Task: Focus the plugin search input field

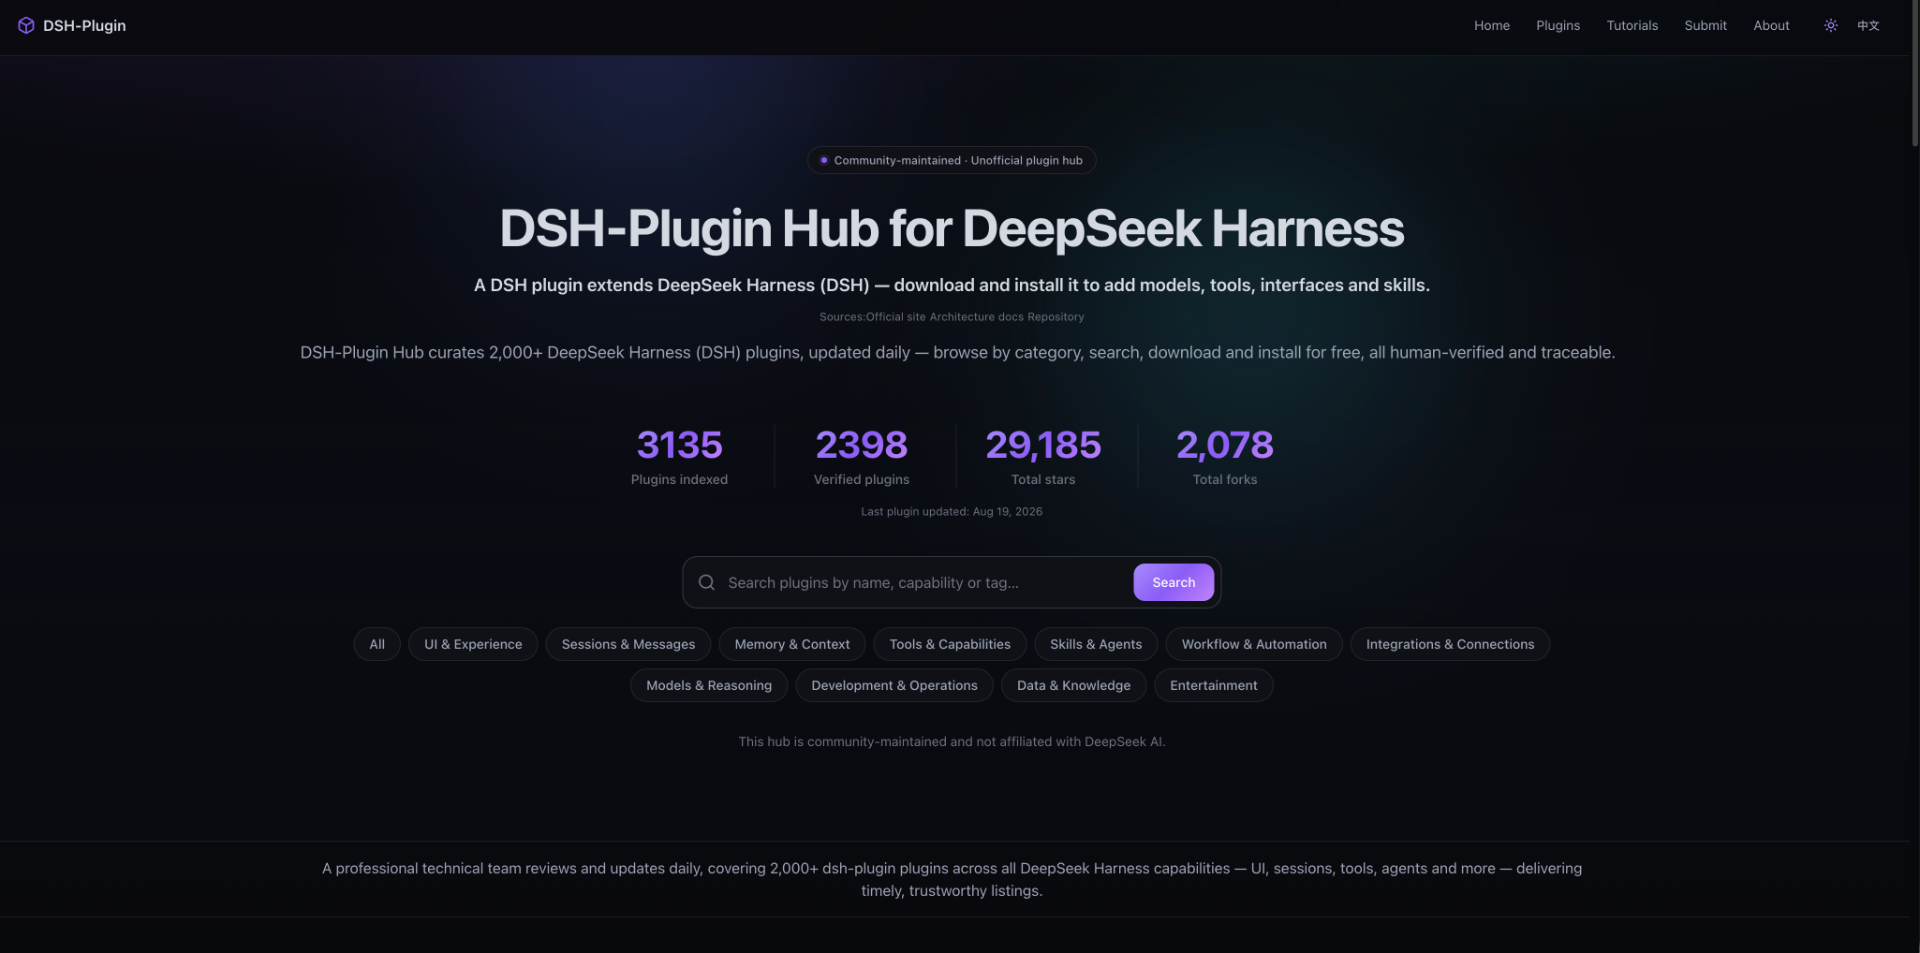Action: pyautogui.click(x=924, y=582)
